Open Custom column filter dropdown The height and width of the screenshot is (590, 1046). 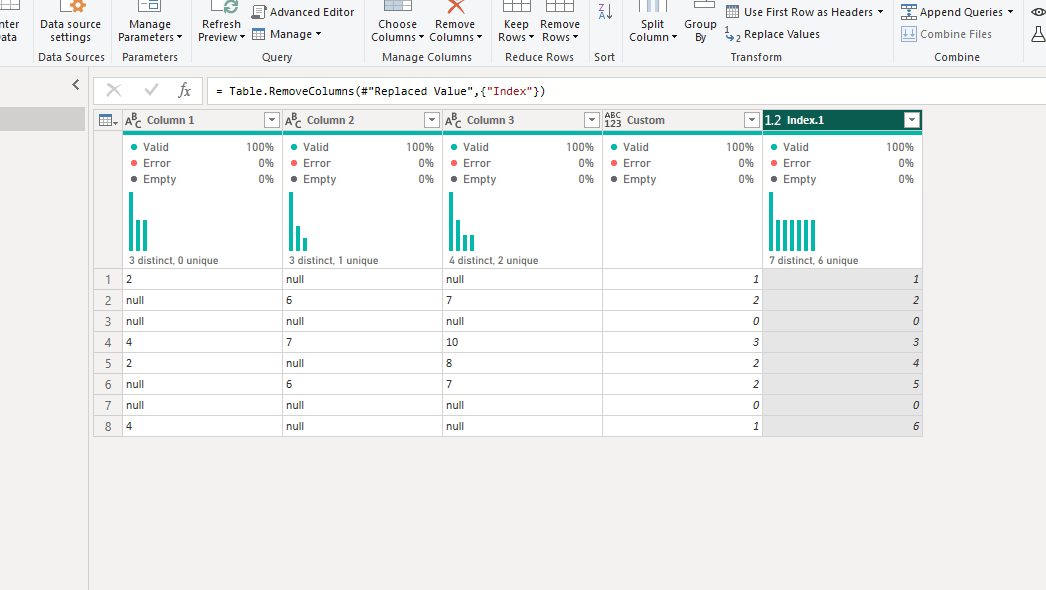pos(752,120)
